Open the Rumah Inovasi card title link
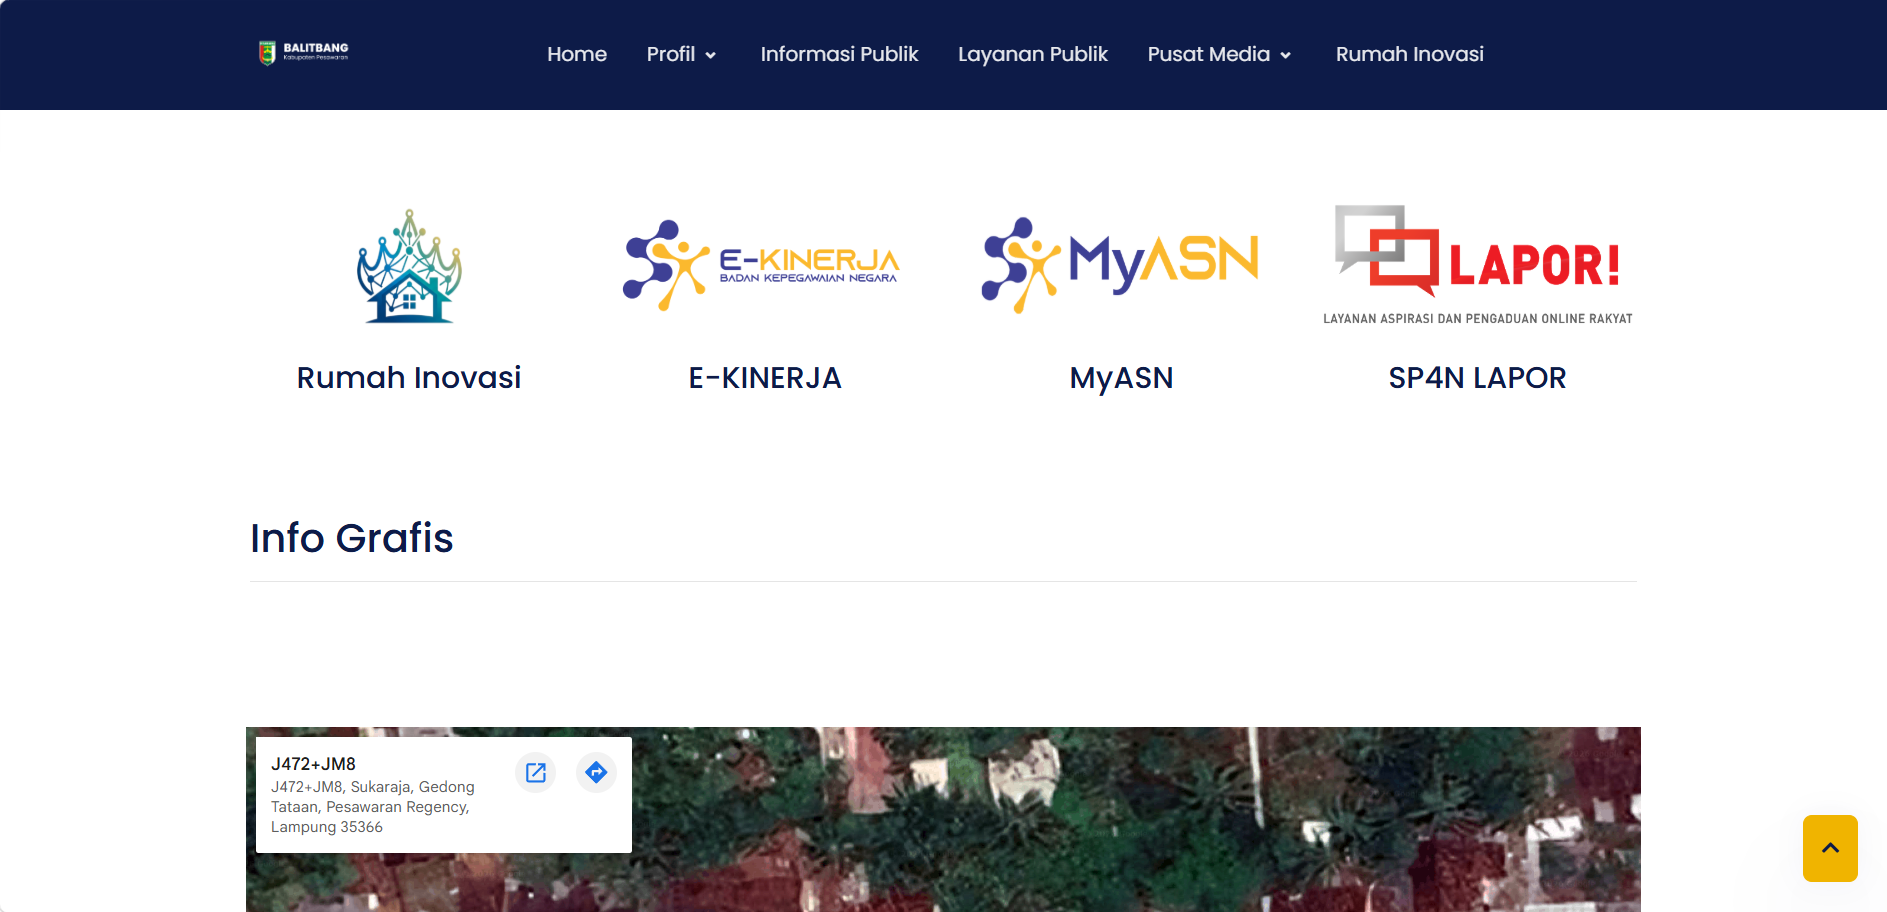The height and width of the screenshot is (912, 1887). pyautogui.click(x=409, y=378)
